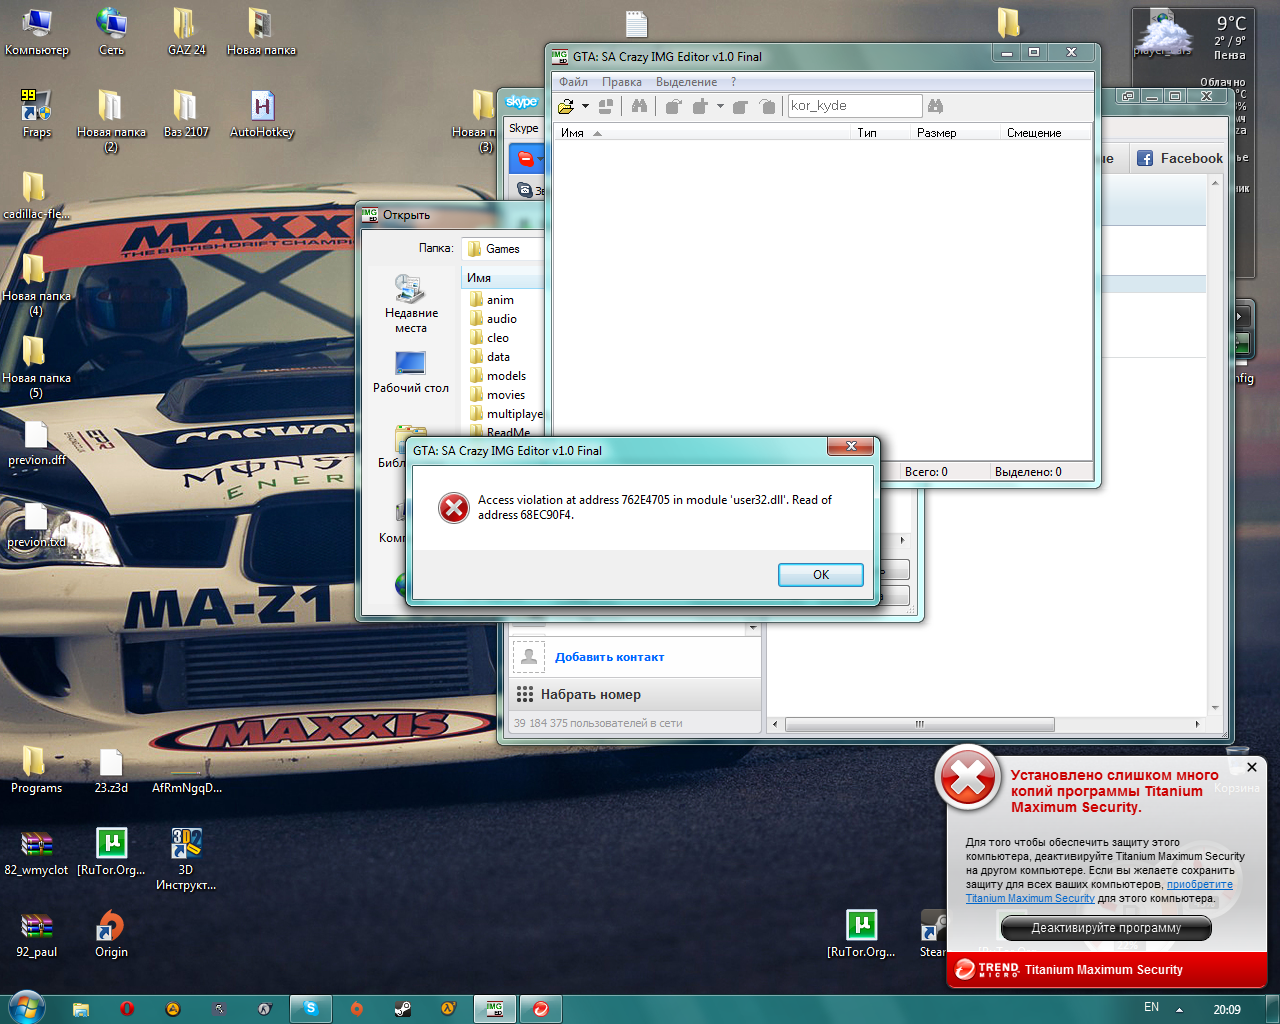Open the Games folder combo box in the Открыть dialog
The height and width of the screenshot is (1024, 1280).
coord(502,249)
